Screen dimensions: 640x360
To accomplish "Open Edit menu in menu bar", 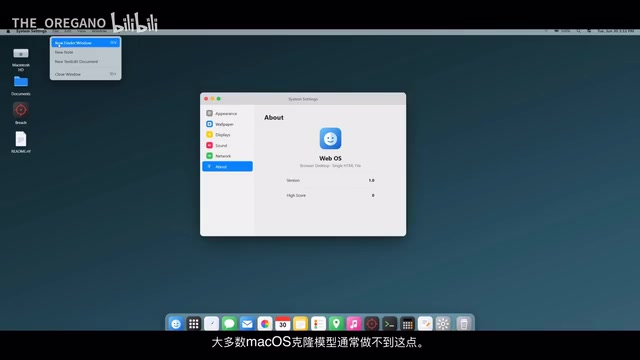I will click(68, 31).
